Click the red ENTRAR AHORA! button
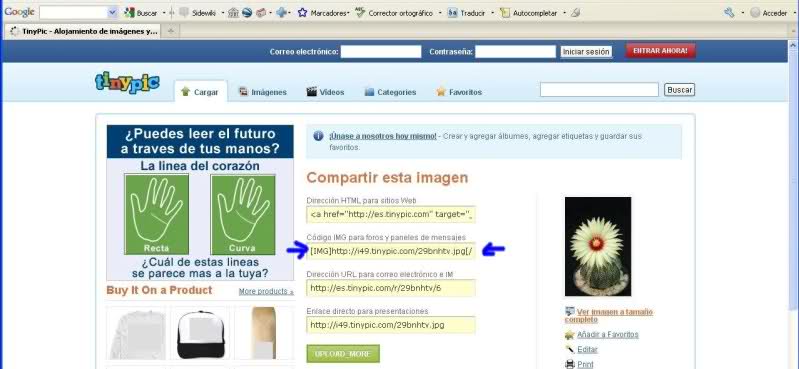This screenshot has height=369, width=799. tap(660, 51)
